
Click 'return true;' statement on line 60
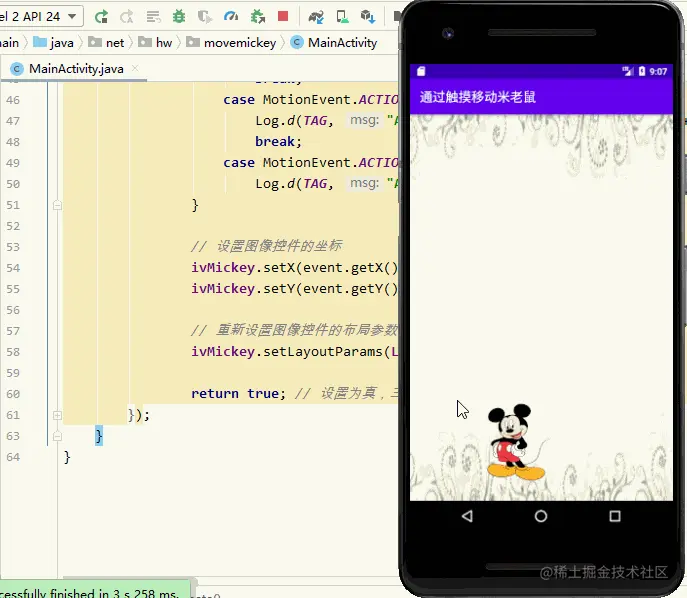click(238, 393)
